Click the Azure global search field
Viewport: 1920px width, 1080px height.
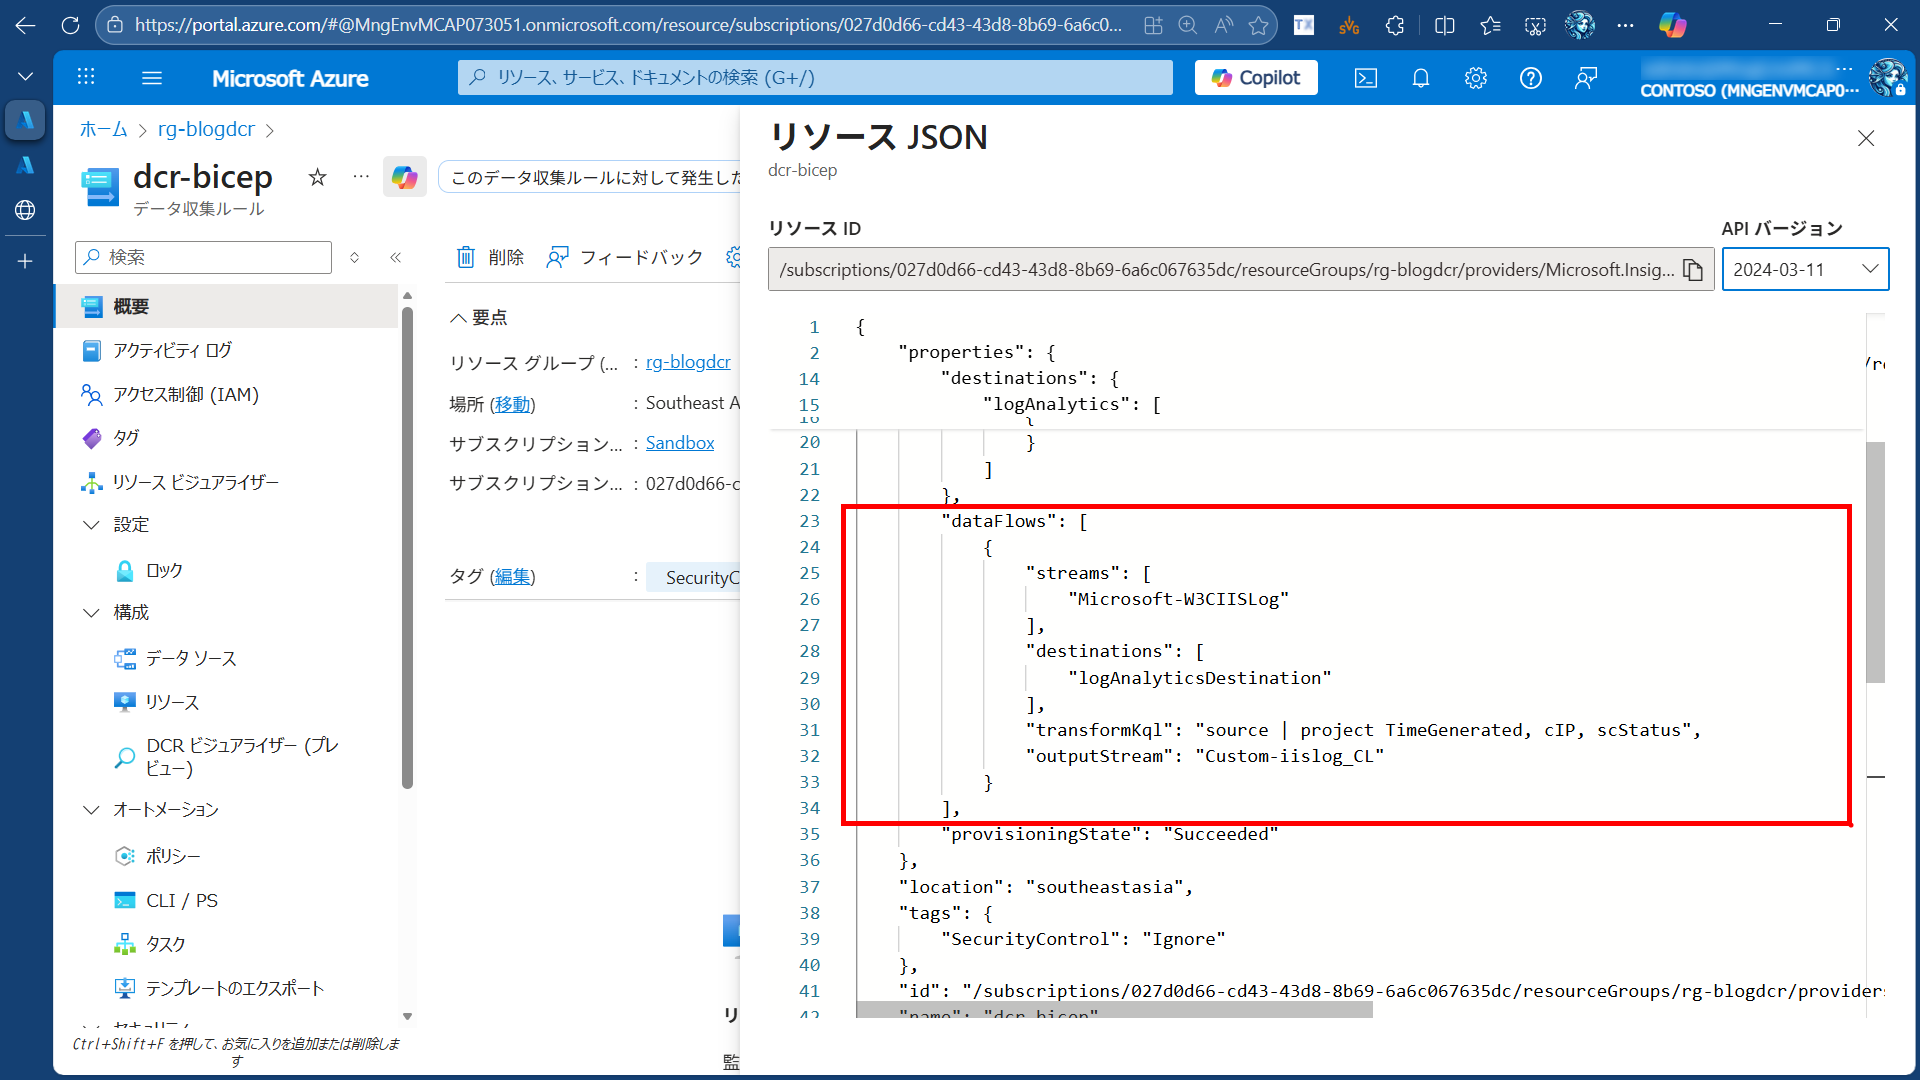(815, 78)
